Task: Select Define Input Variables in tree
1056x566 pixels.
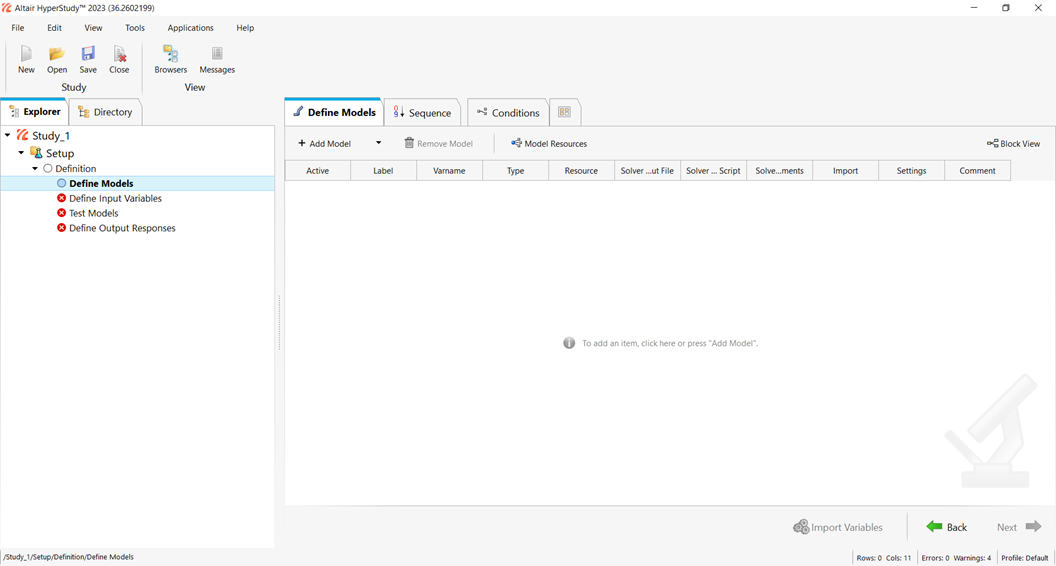Action: 115,198
